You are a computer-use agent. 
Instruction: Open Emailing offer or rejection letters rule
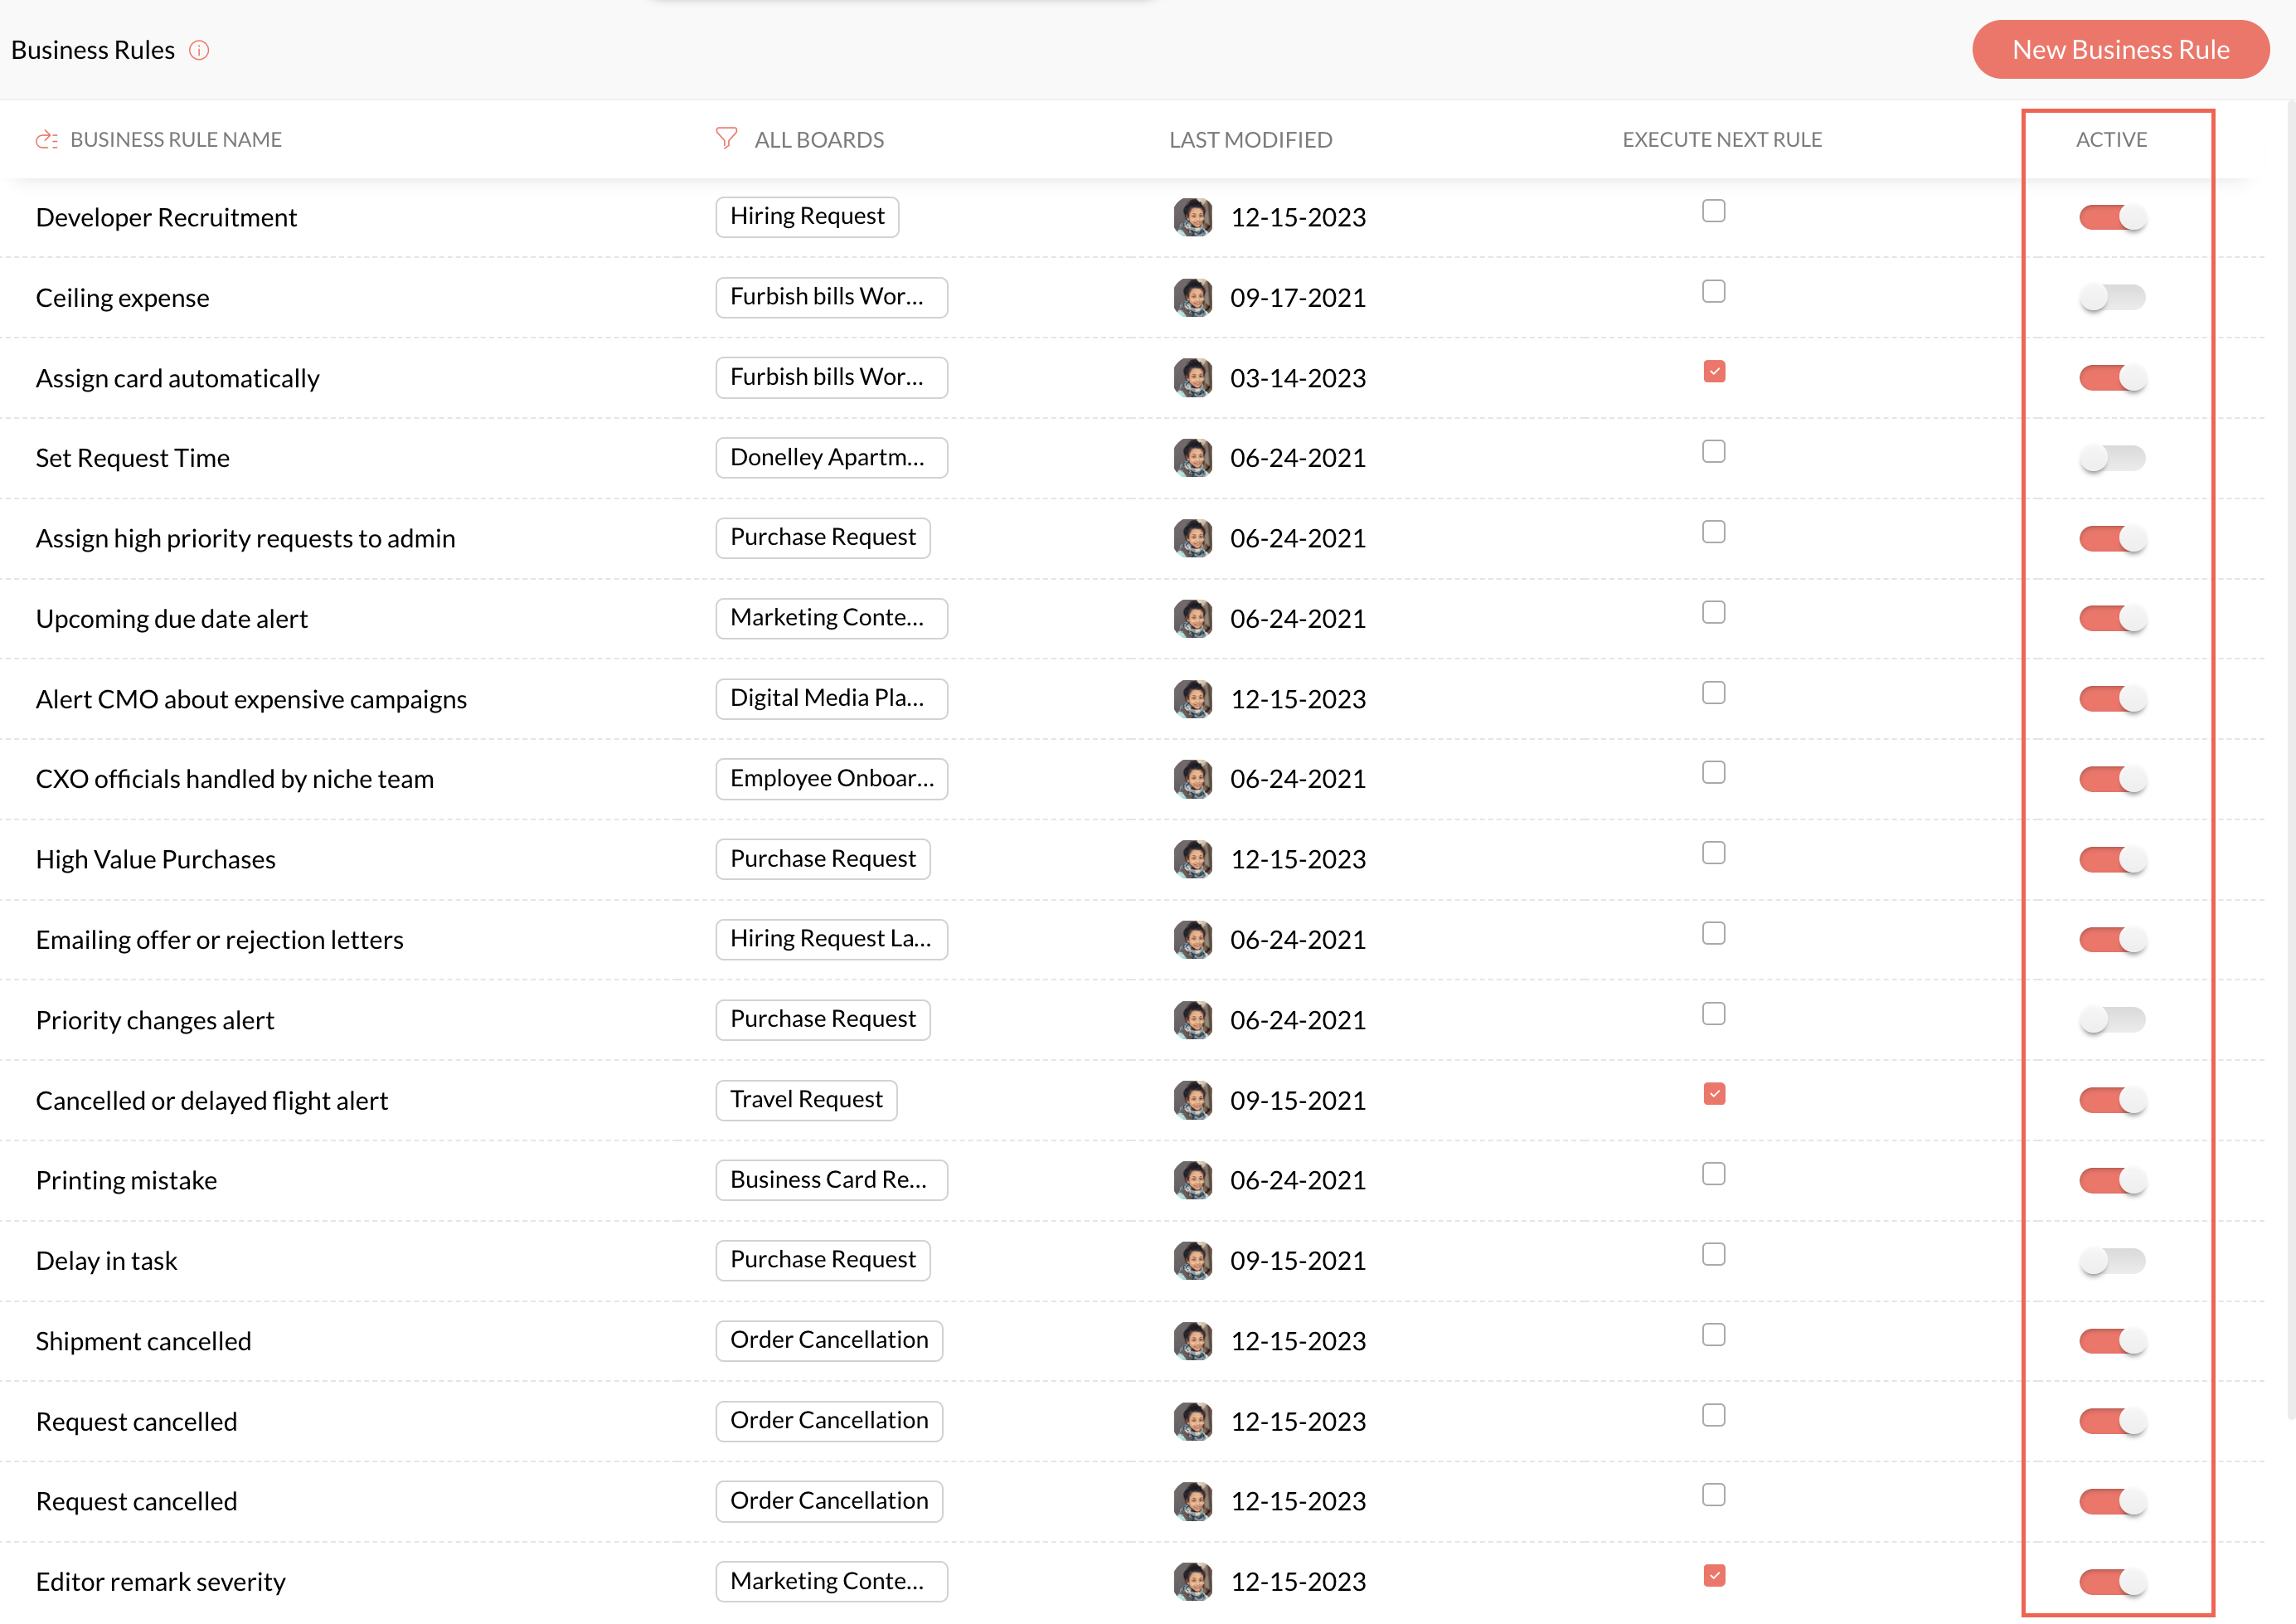[x=219, y=940]
